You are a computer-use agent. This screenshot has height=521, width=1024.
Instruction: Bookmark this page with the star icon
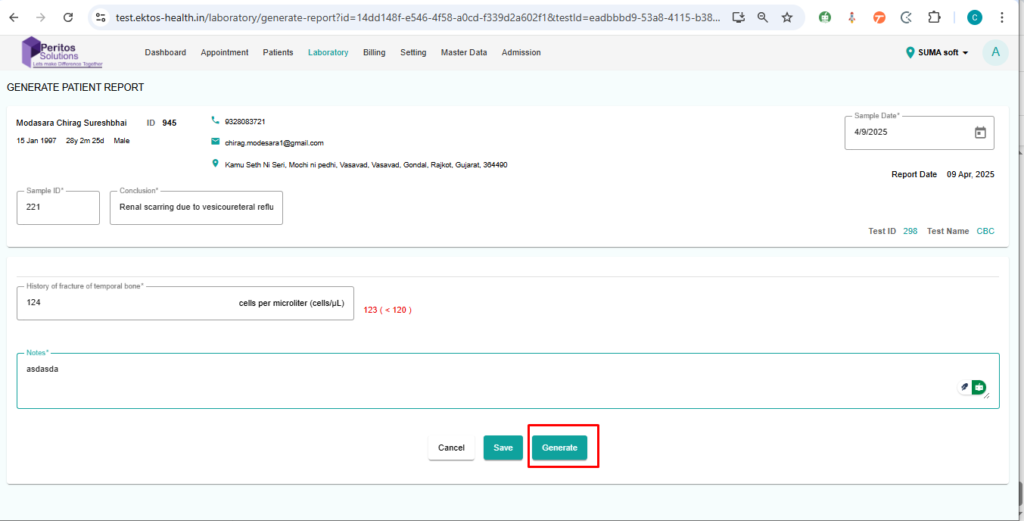(x=787, y=18)
